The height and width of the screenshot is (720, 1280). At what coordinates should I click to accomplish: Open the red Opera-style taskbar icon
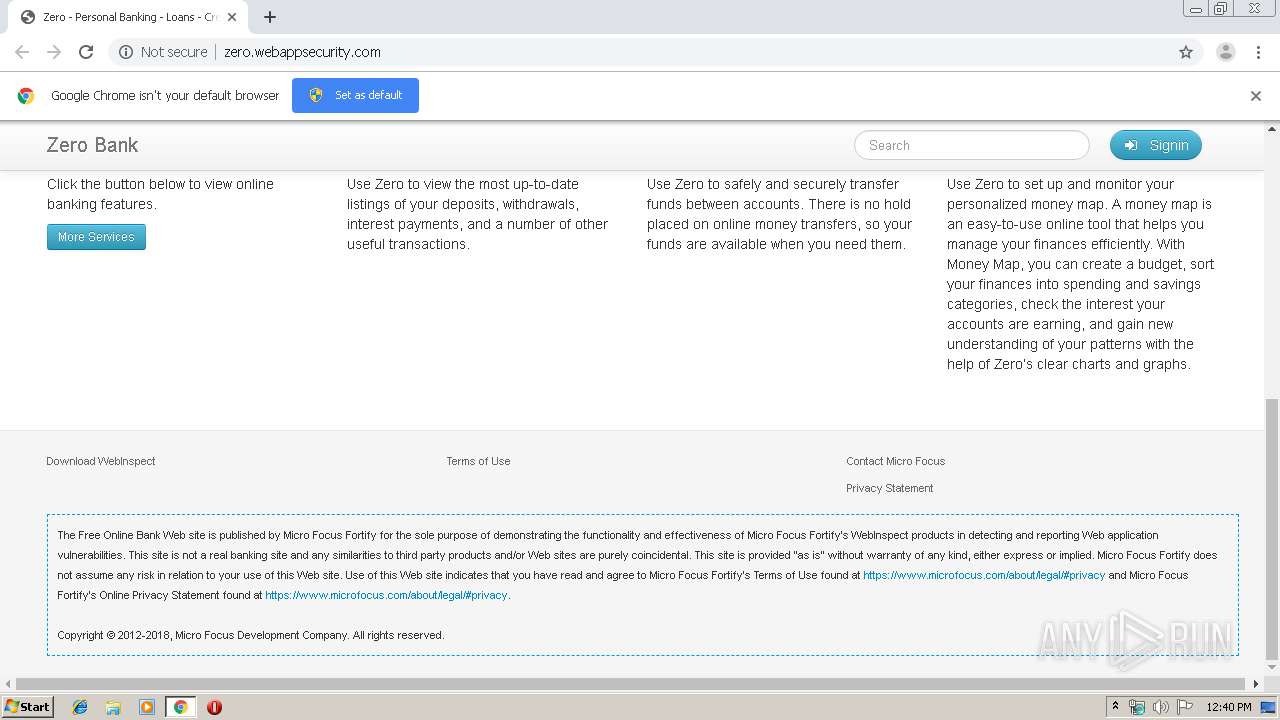click(214, 707)
